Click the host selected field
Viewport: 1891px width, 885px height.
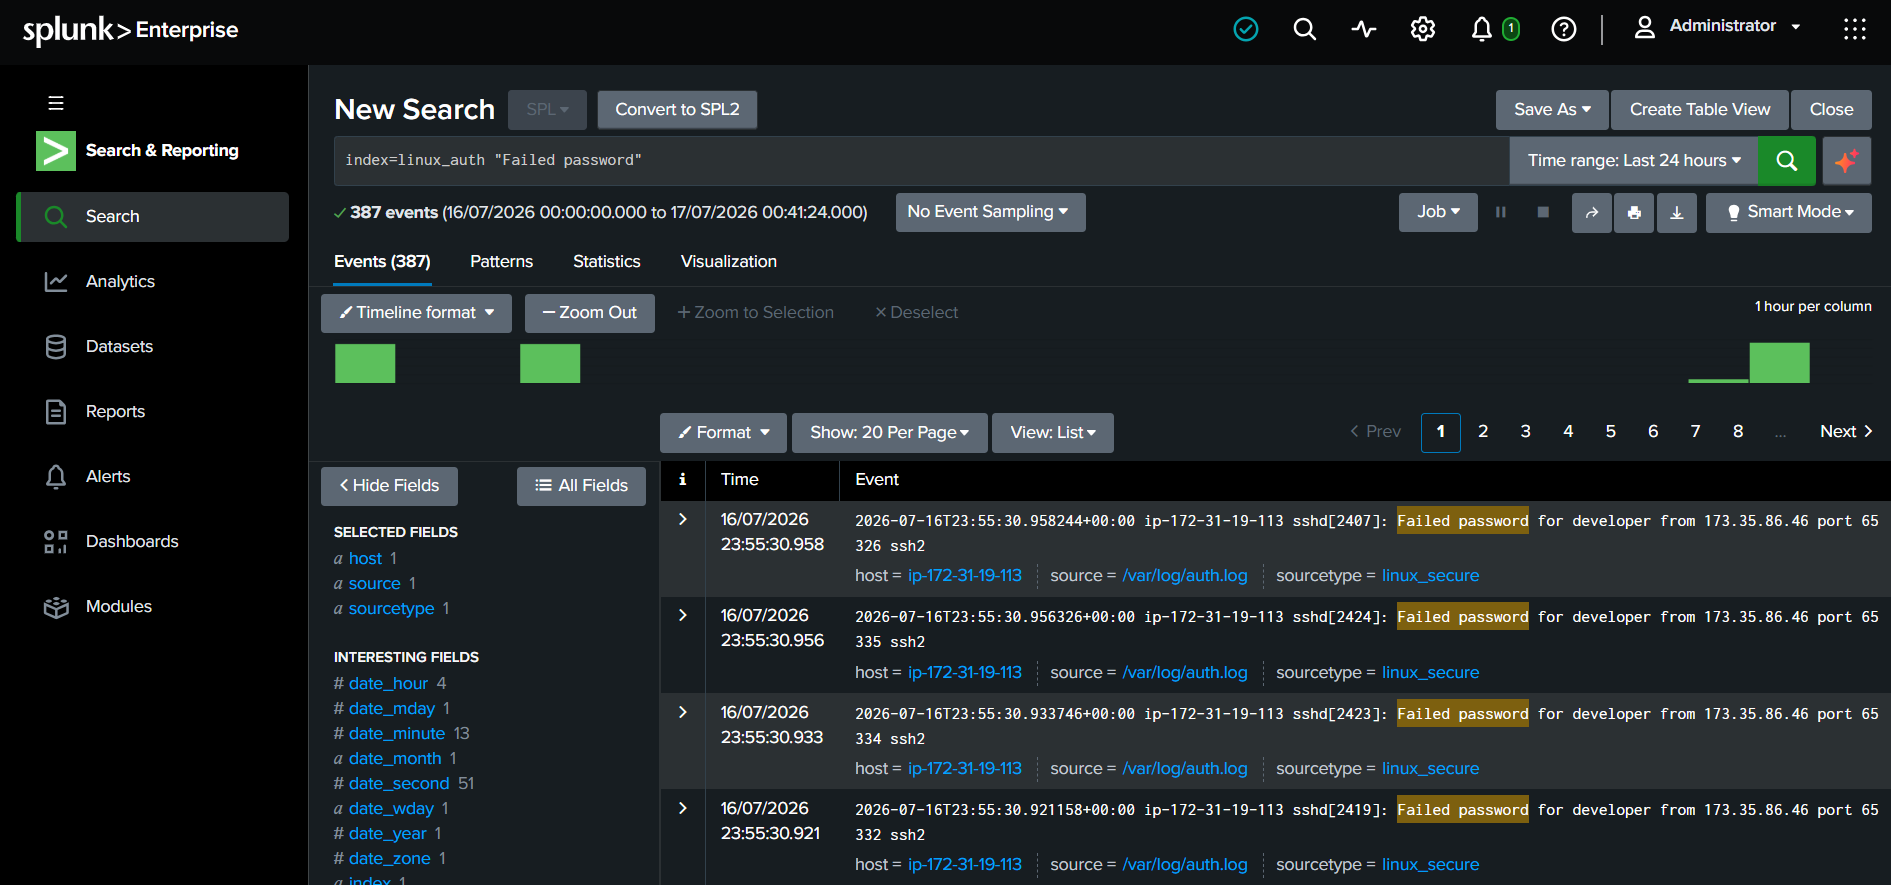pos(365,559)
